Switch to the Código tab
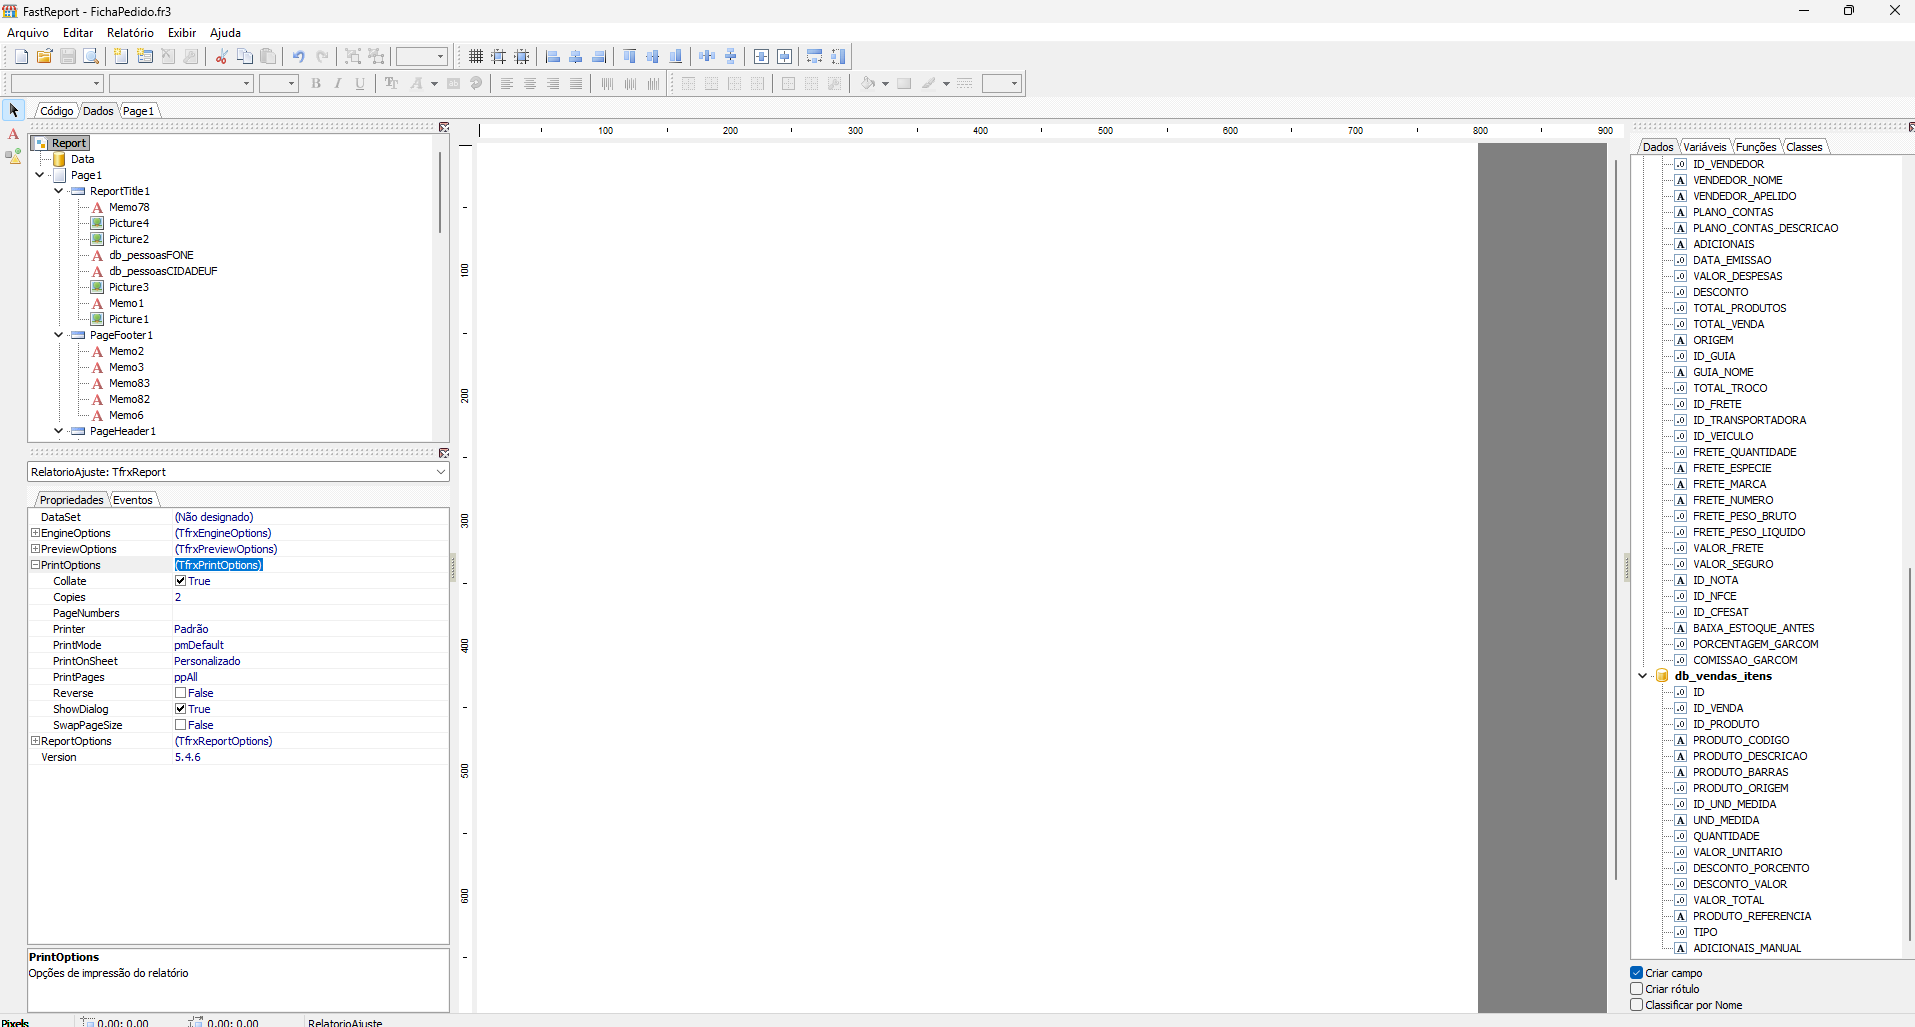Viewport: 1915px width, 1027px height. click(56, 111)
